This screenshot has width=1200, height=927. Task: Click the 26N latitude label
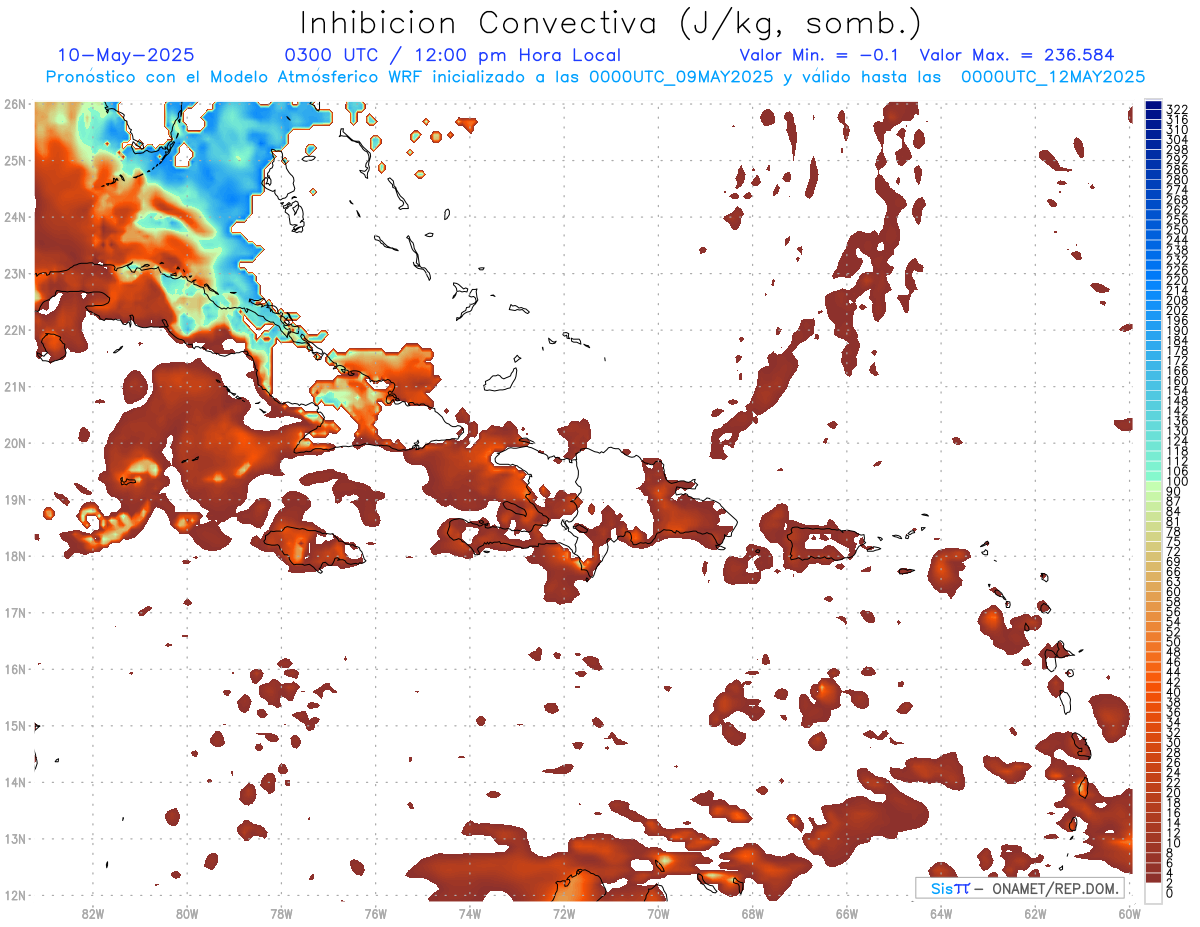pyautogui.click(x=14, y=103)
